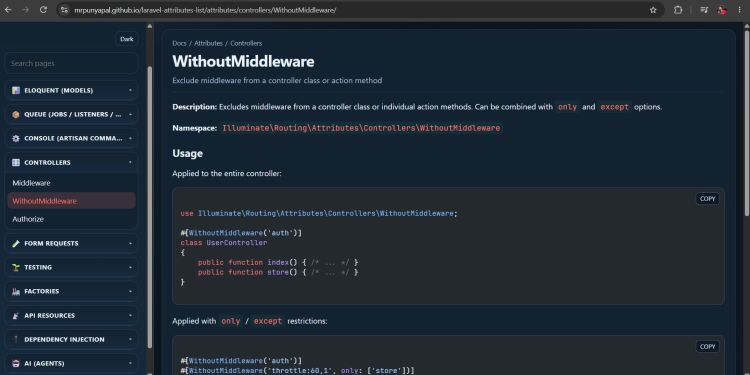The width and height of the screenshot is (750, 375).
Task: Click the Testing sprout icon
Action: (x=16, y=267)
